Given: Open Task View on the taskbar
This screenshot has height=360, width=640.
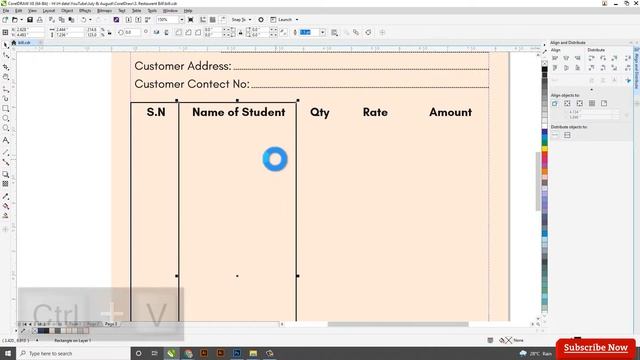Looking at the screenshot, I should (155, 353).
